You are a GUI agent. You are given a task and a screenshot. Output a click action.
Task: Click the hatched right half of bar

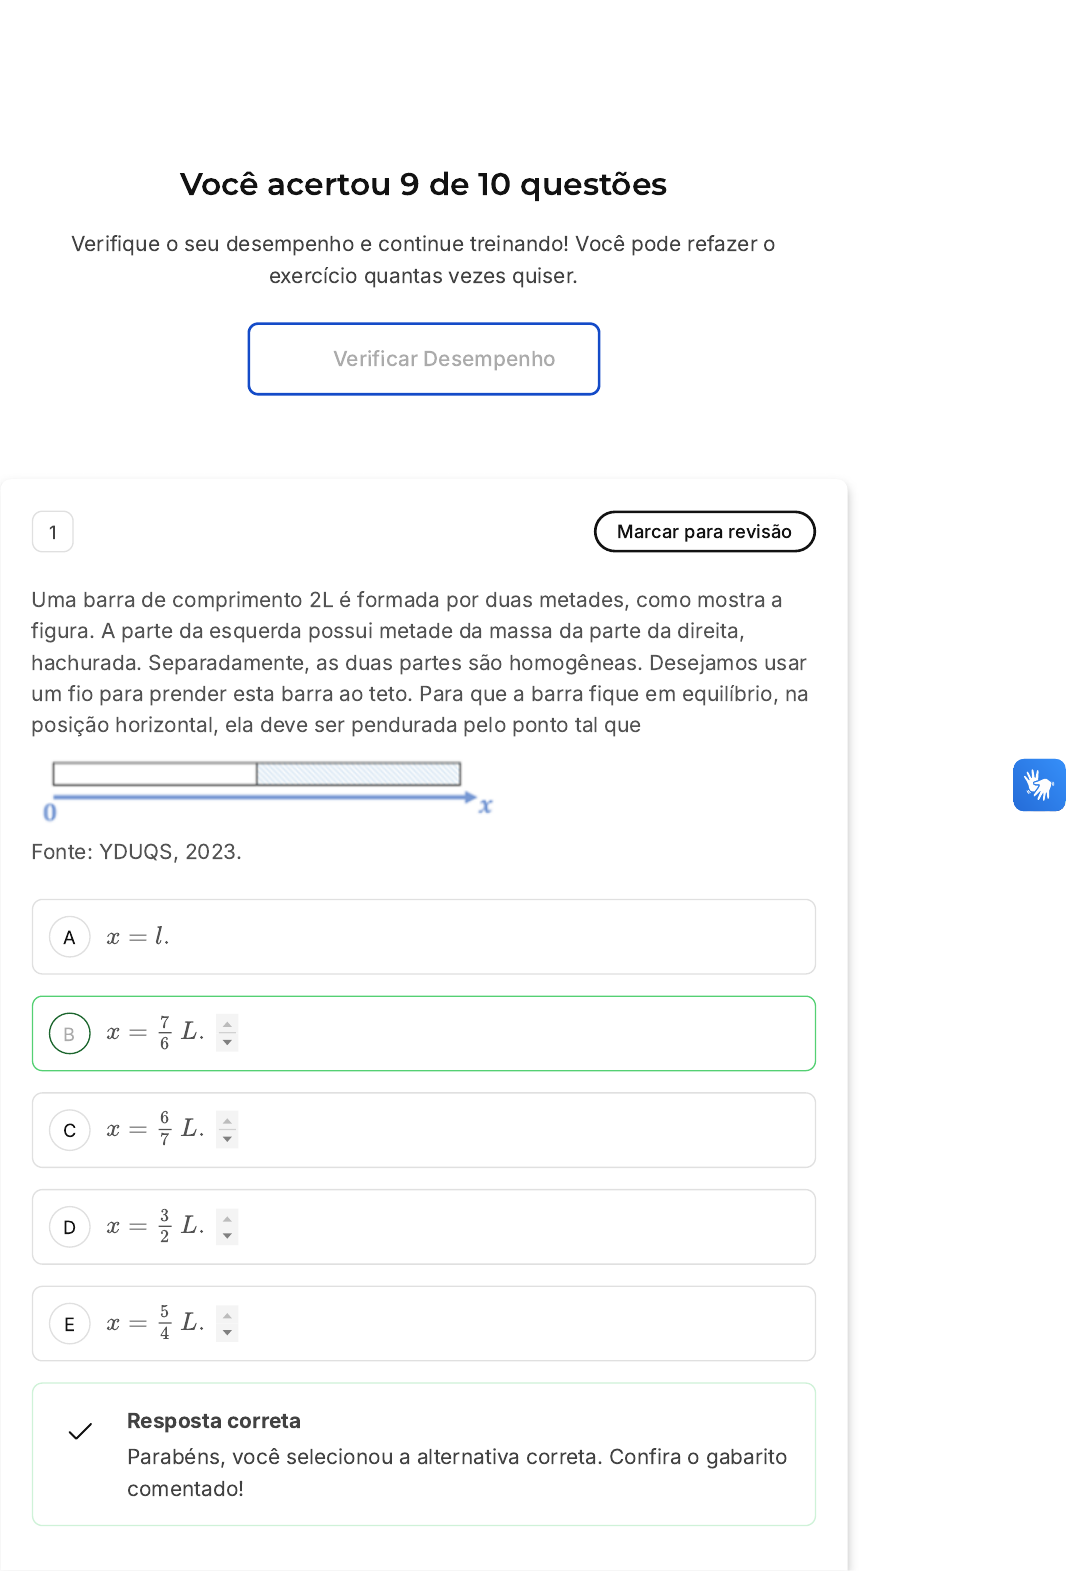(x=358, y=773)
